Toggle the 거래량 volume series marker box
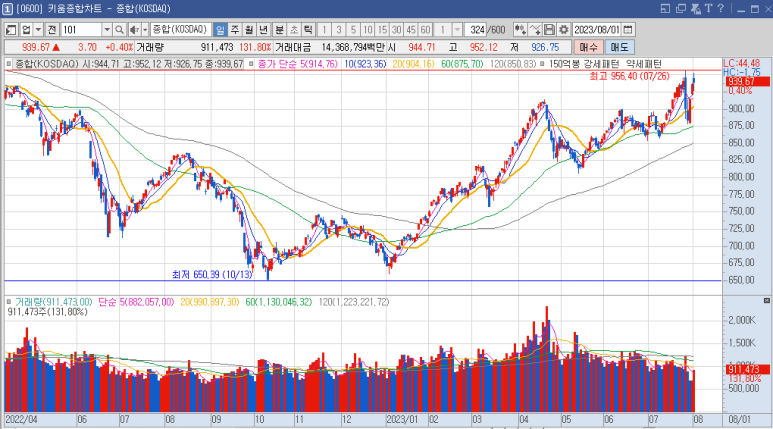This screenshot has height=429, width=773. pyautogui.click(x=8, y=301)
